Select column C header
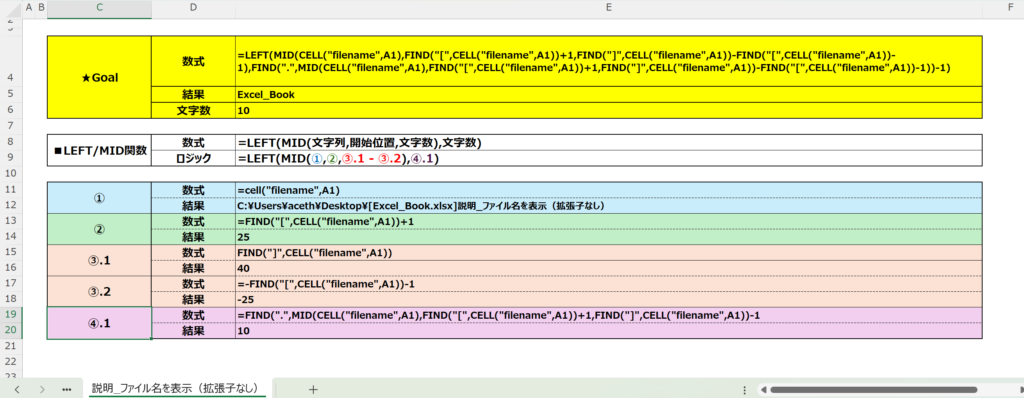1024x398 pixels. (x=99, y=8)
